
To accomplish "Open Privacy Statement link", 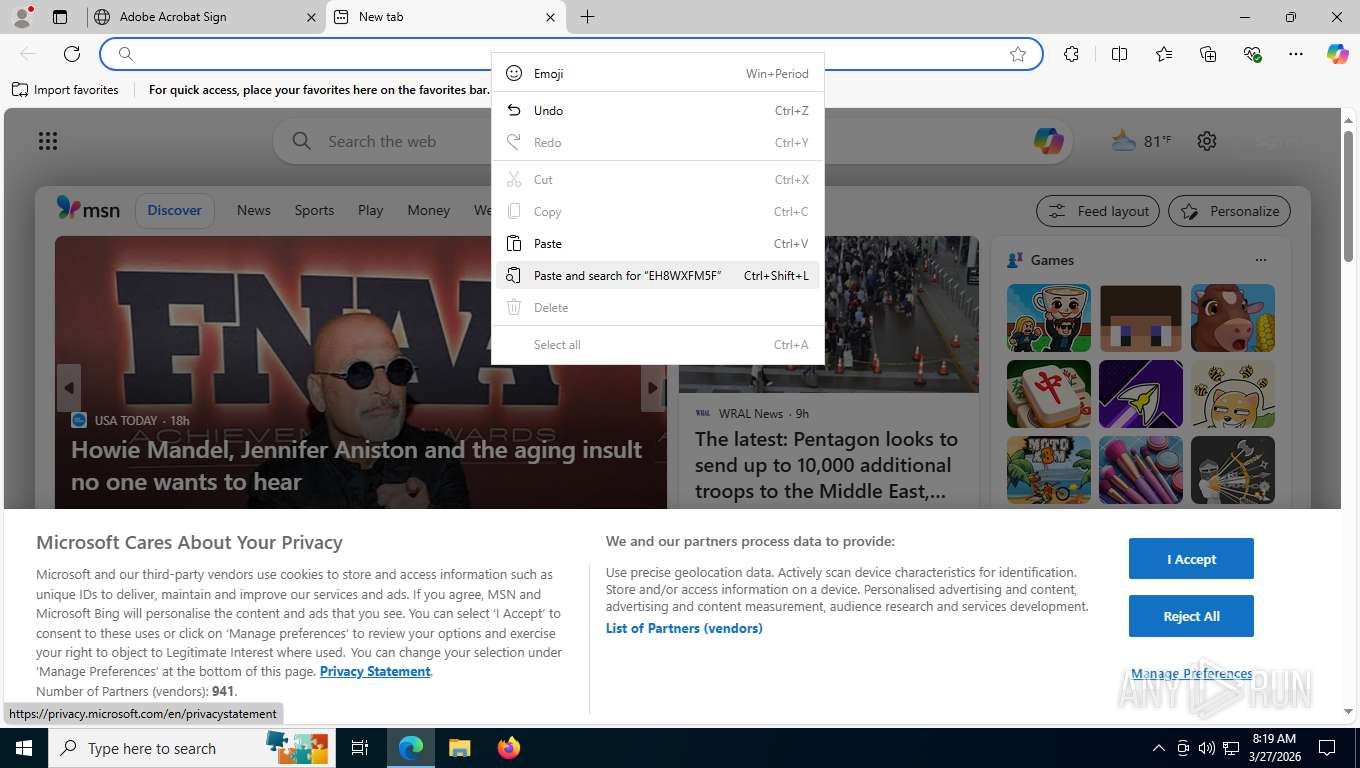I will point(375,671).
